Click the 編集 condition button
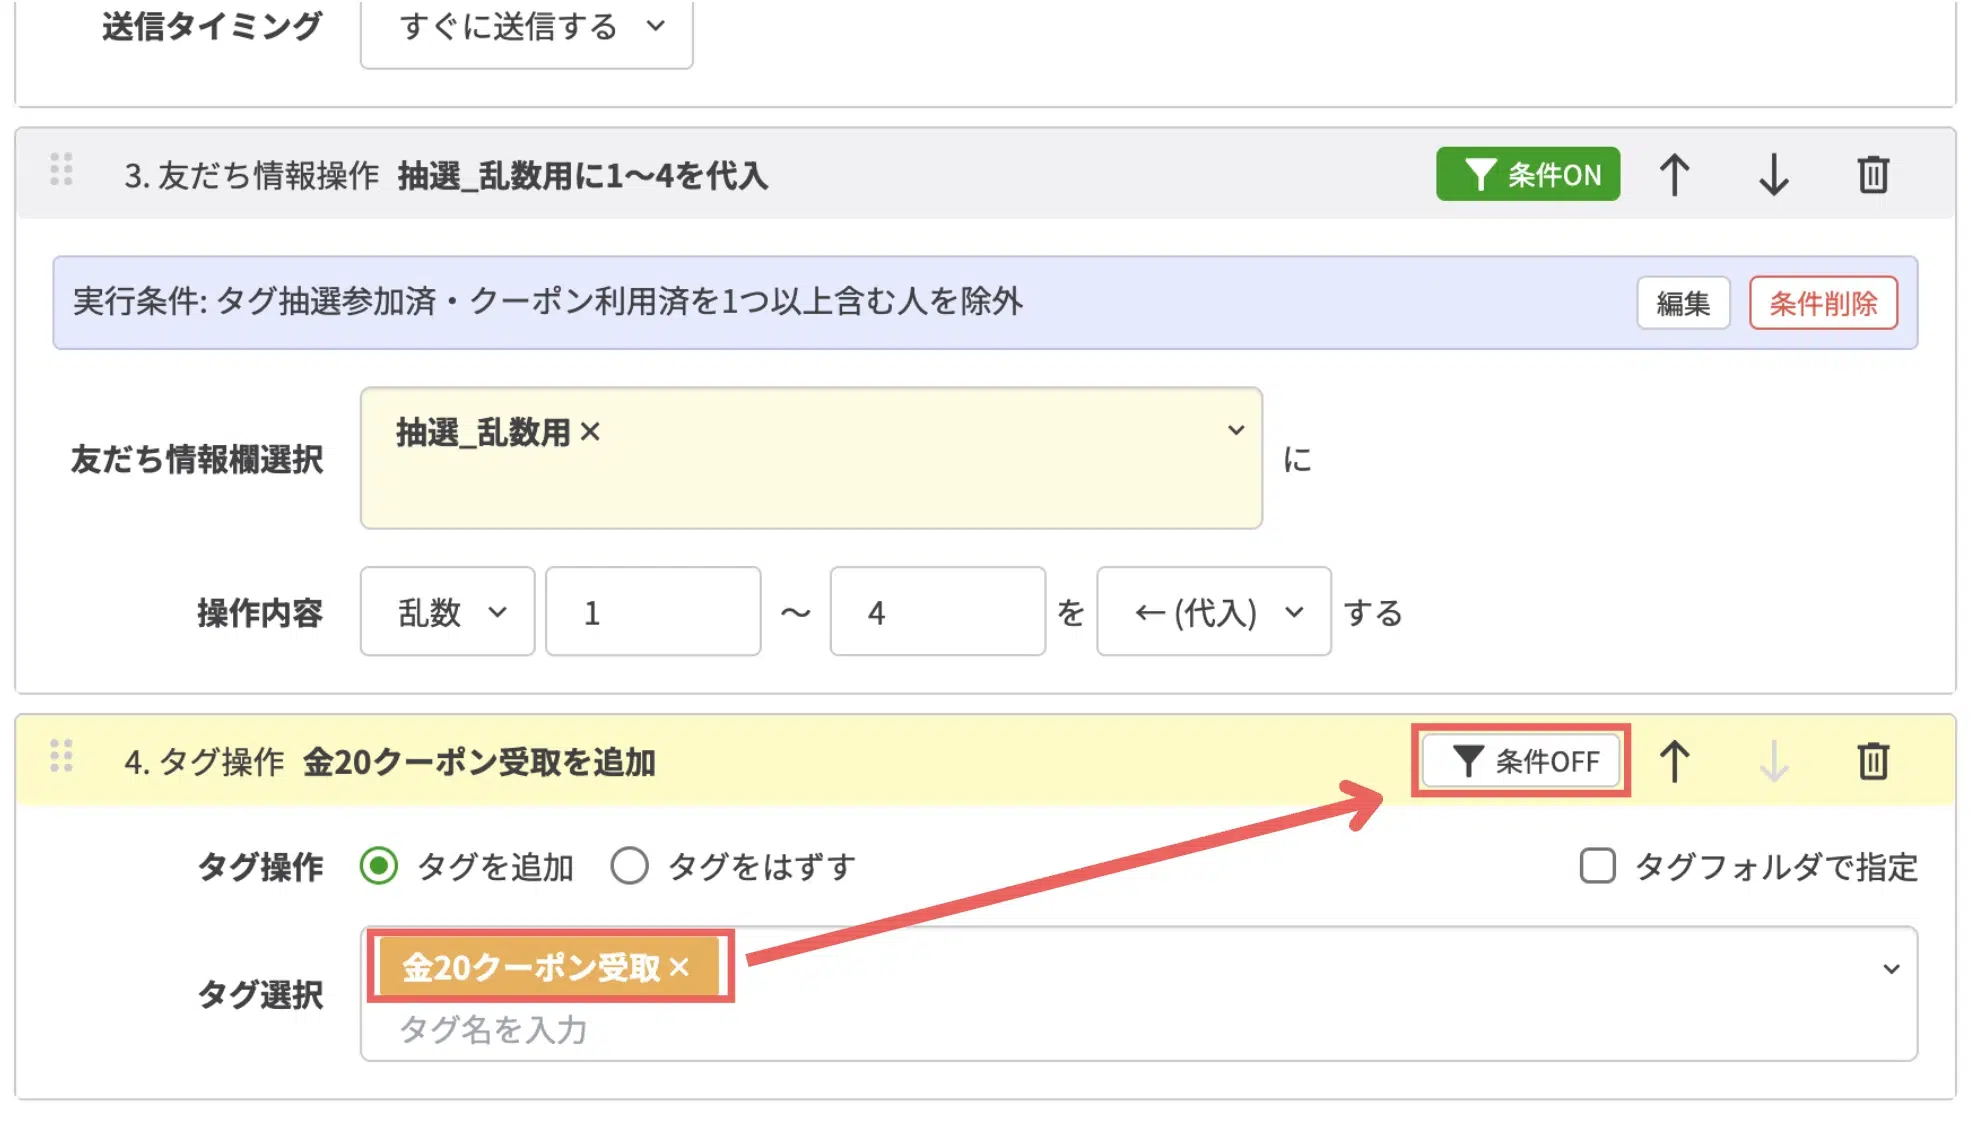Screen dimensions: 1982x1122 point(1683,303)
